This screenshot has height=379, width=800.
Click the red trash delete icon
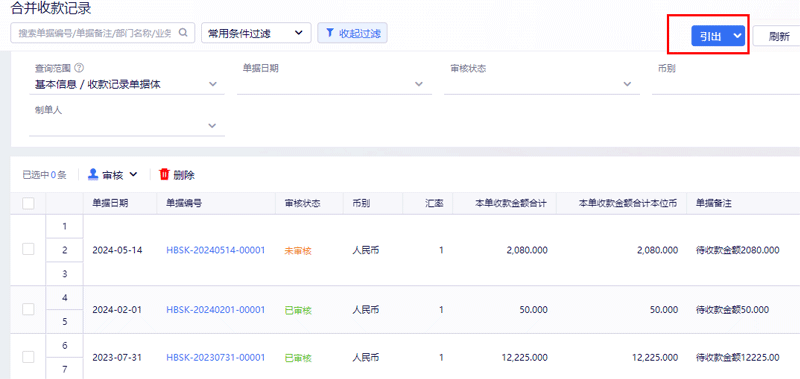164,174
